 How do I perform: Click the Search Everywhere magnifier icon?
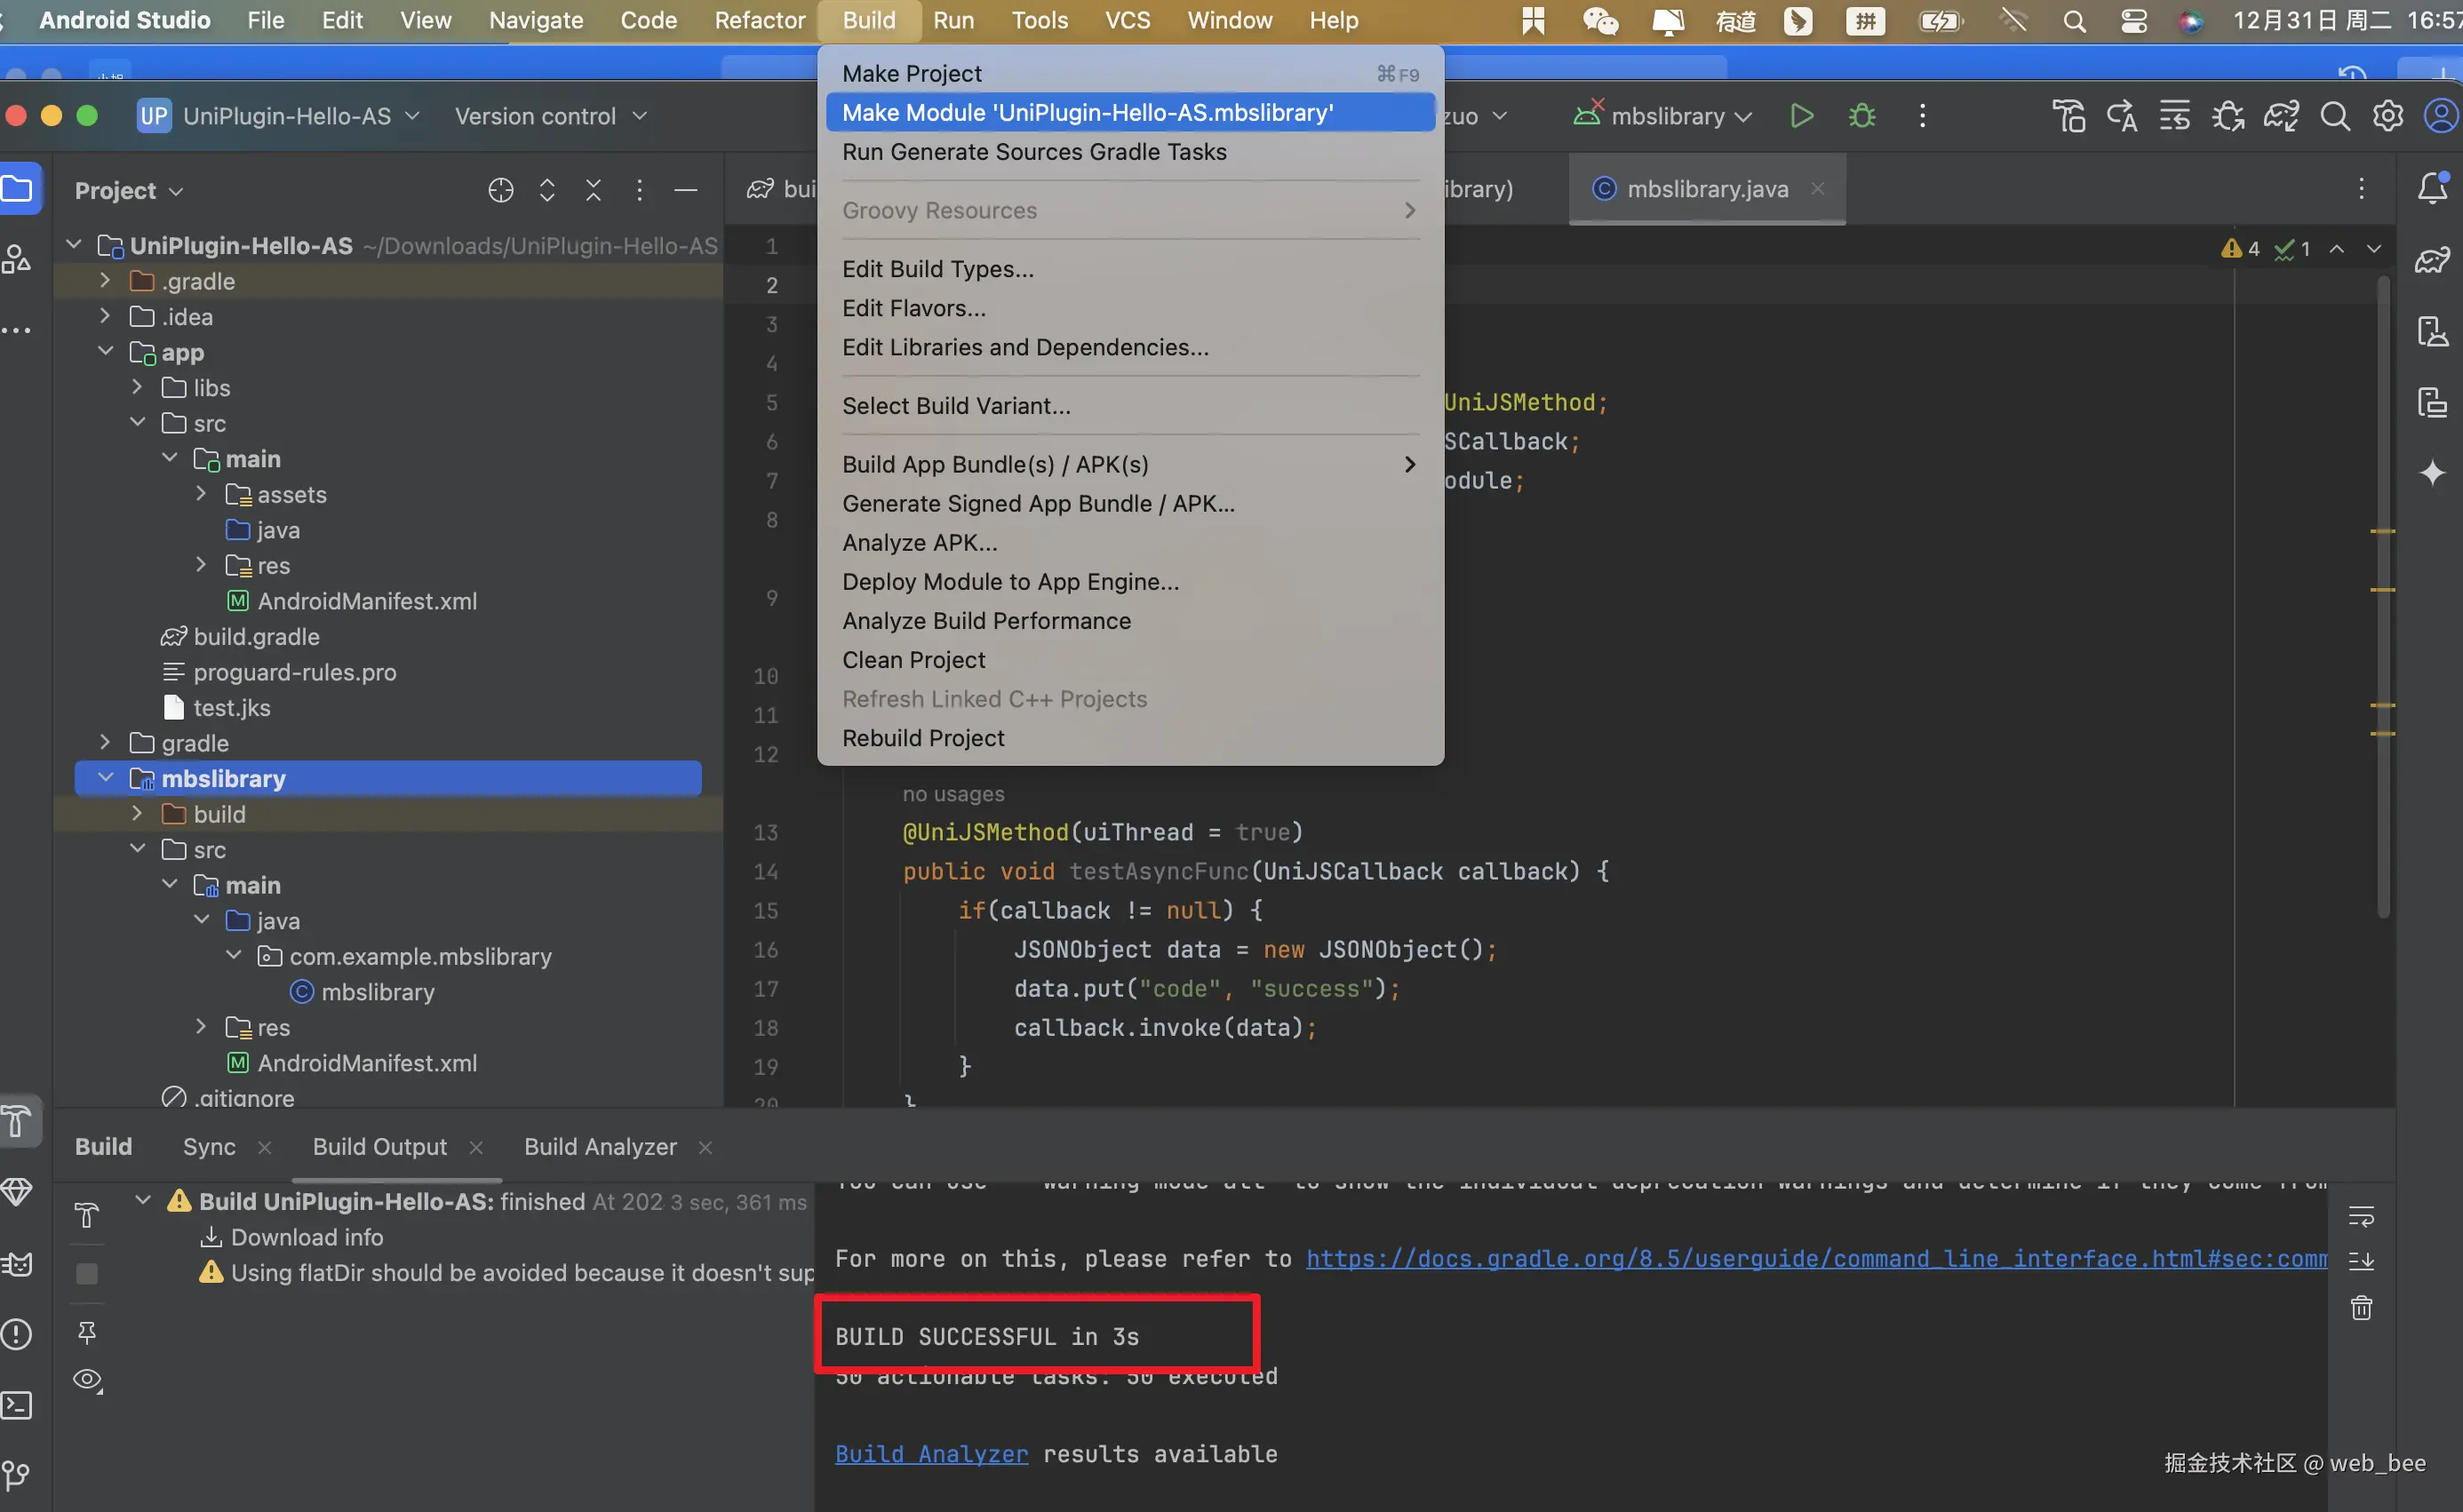tap(2334, 116)
